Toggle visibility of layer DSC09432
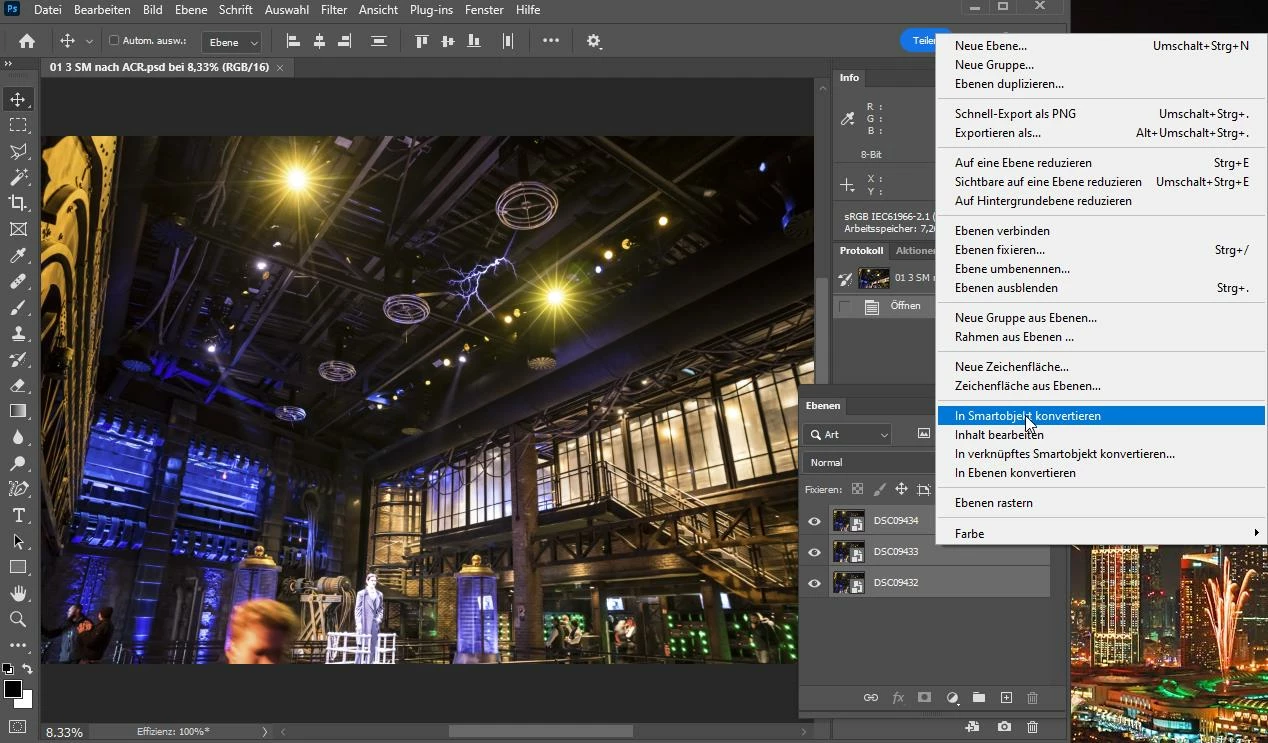The height and width of the screenshot is (743, 1268). [814, 583]
